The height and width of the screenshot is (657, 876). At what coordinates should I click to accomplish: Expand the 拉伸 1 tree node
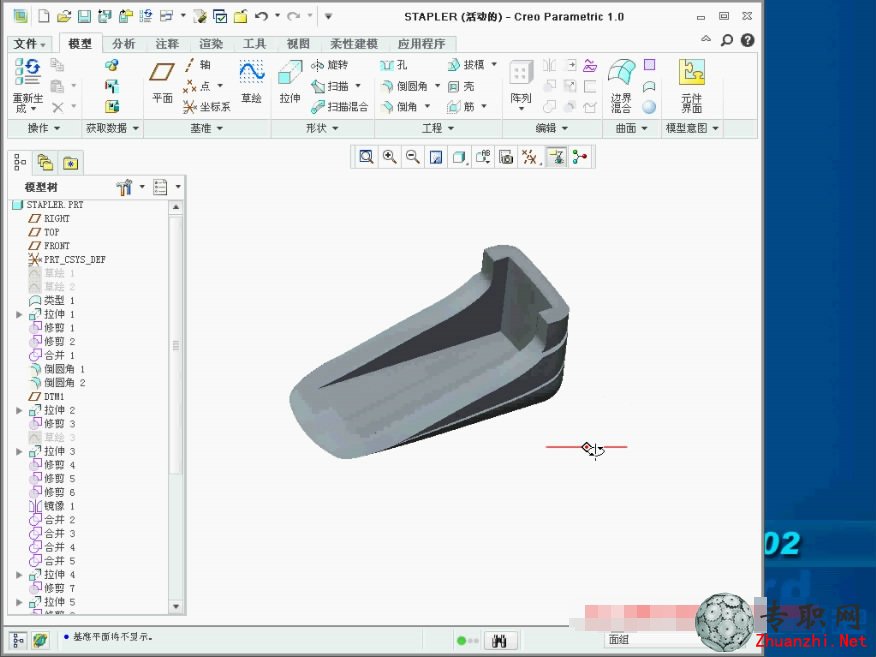[20, 315]
